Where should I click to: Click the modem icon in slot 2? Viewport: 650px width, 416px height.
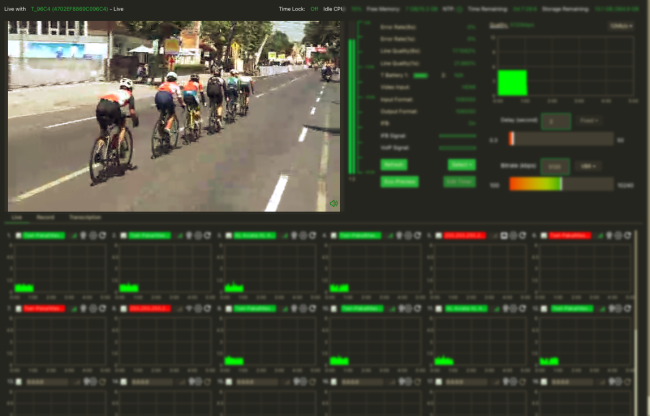click(189, 235)
